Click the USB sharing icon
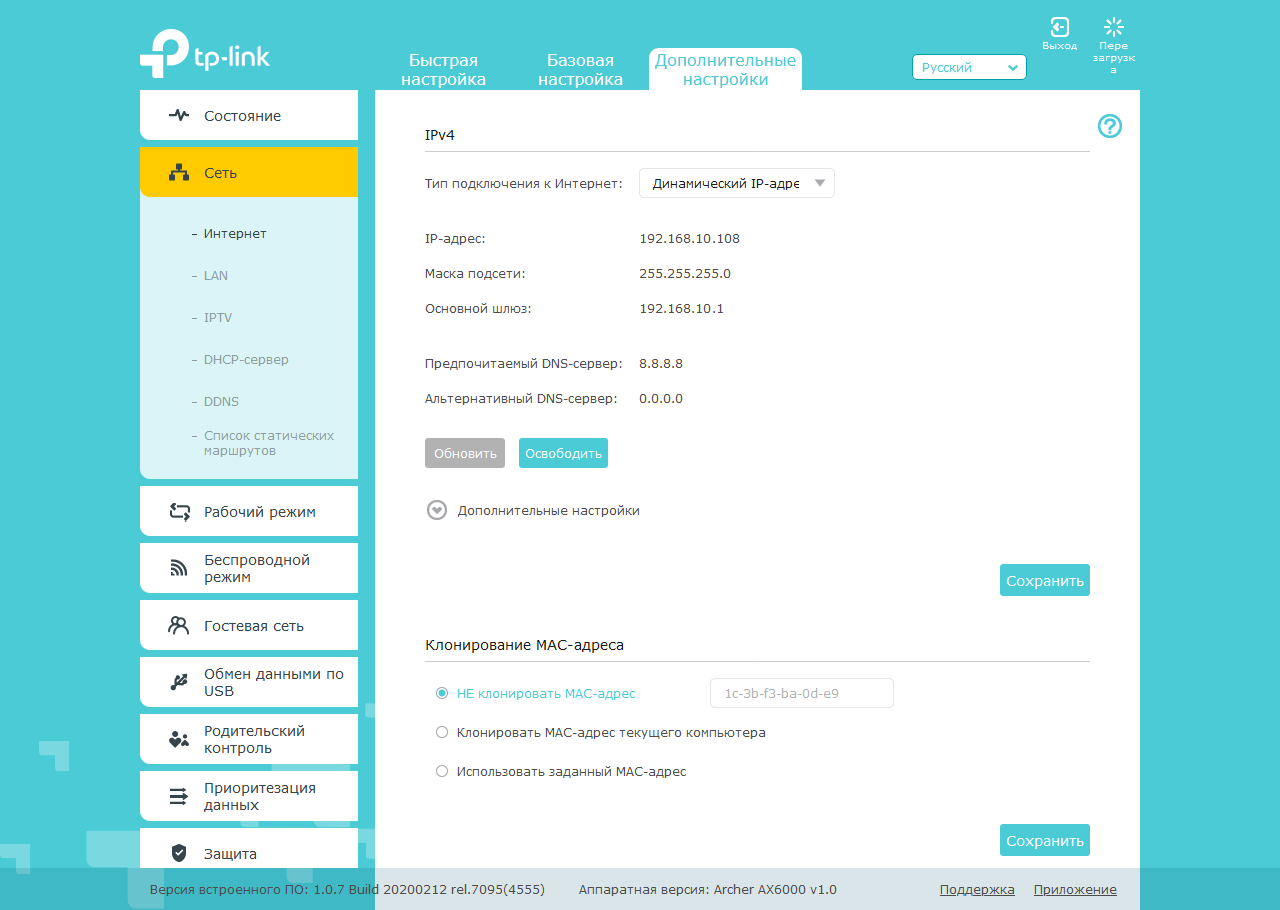Image resolution: width=1280 pixels, height=910 pixels. [179, 683]
